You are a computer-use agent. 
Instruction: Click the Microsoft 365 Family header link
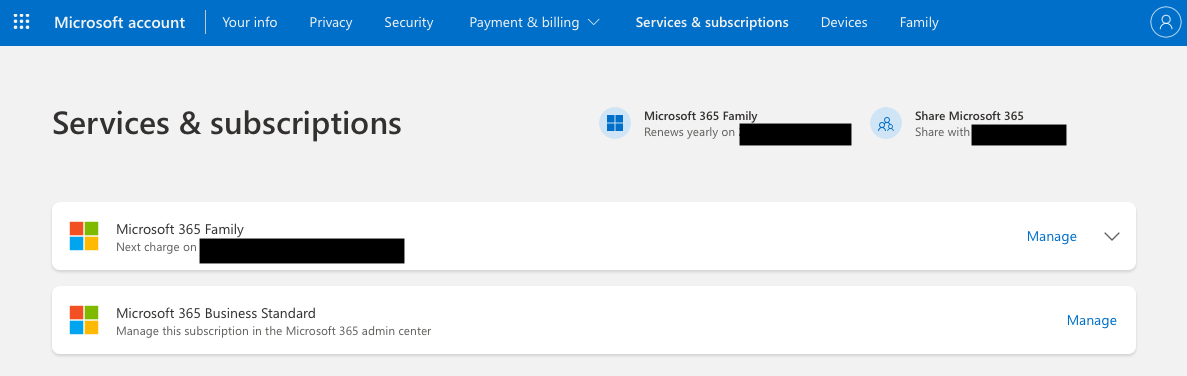[x=701, y=116]
